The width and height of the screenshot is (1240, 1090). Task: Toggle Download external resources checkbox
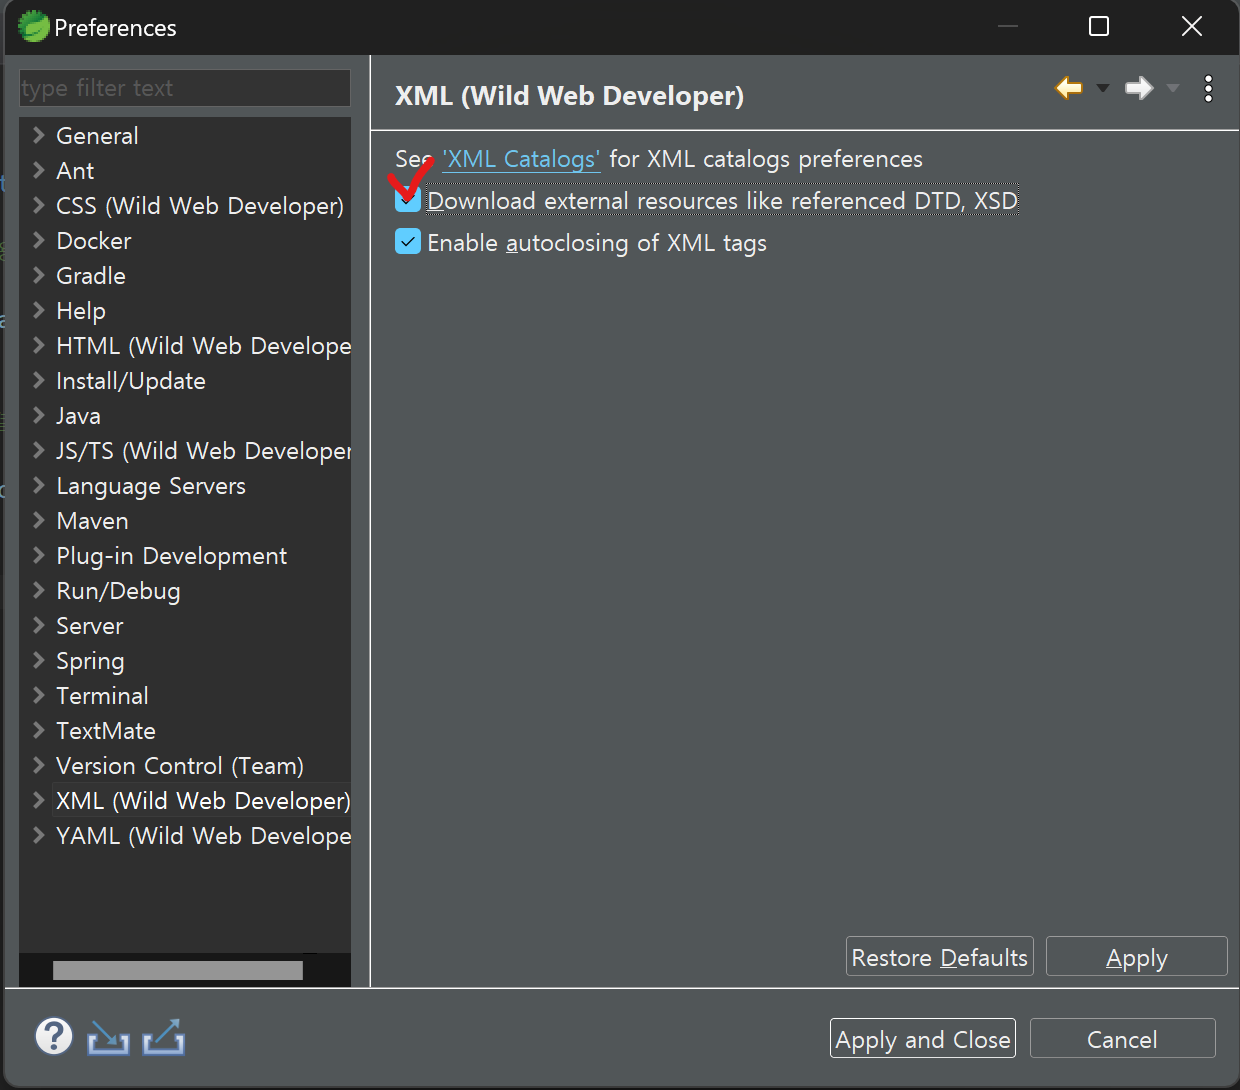[x=408, y=200]
